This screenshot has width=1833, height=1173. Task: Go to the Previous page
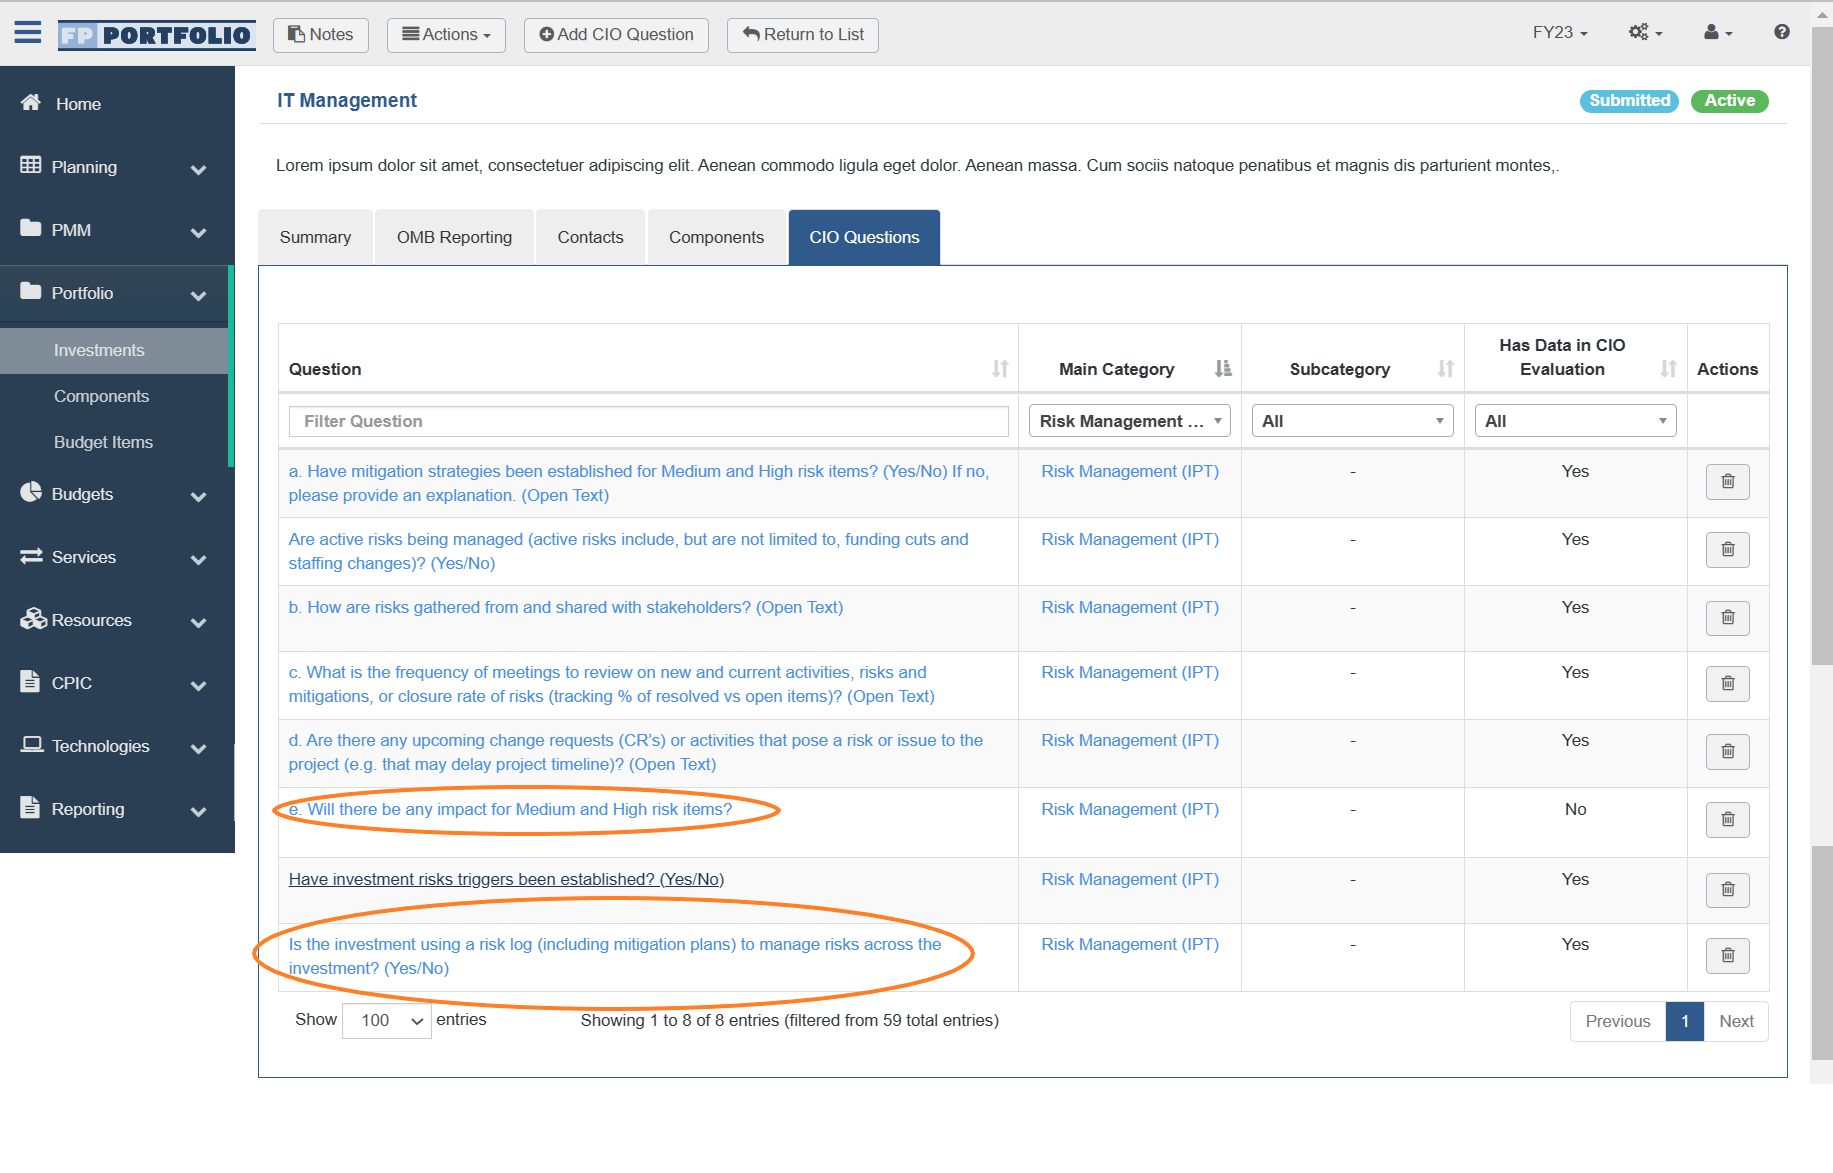coord(1618,1021)
